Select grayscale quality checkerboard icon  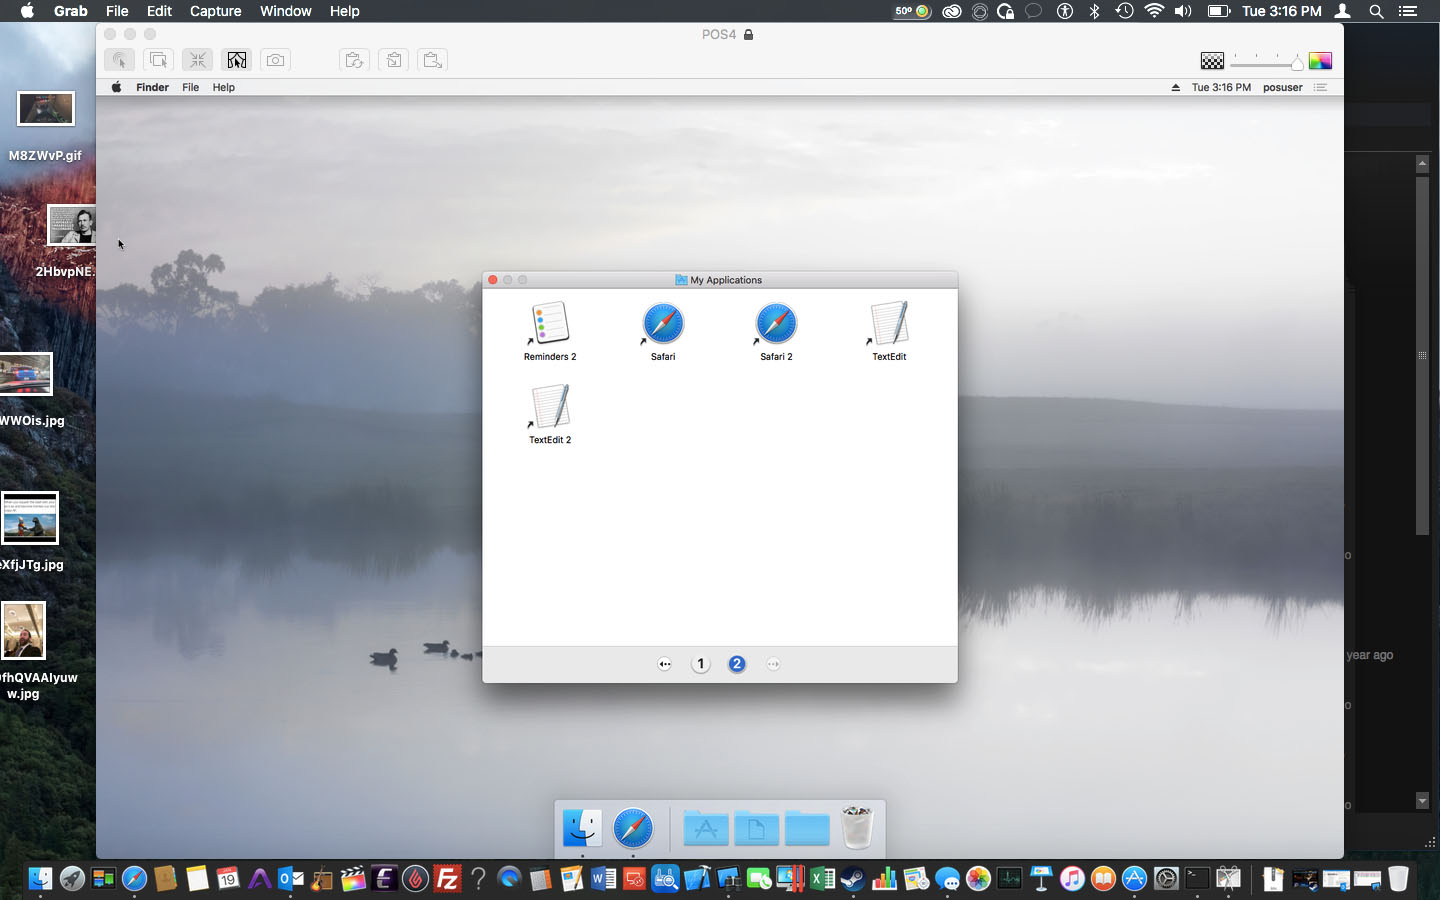[1212, 61]
